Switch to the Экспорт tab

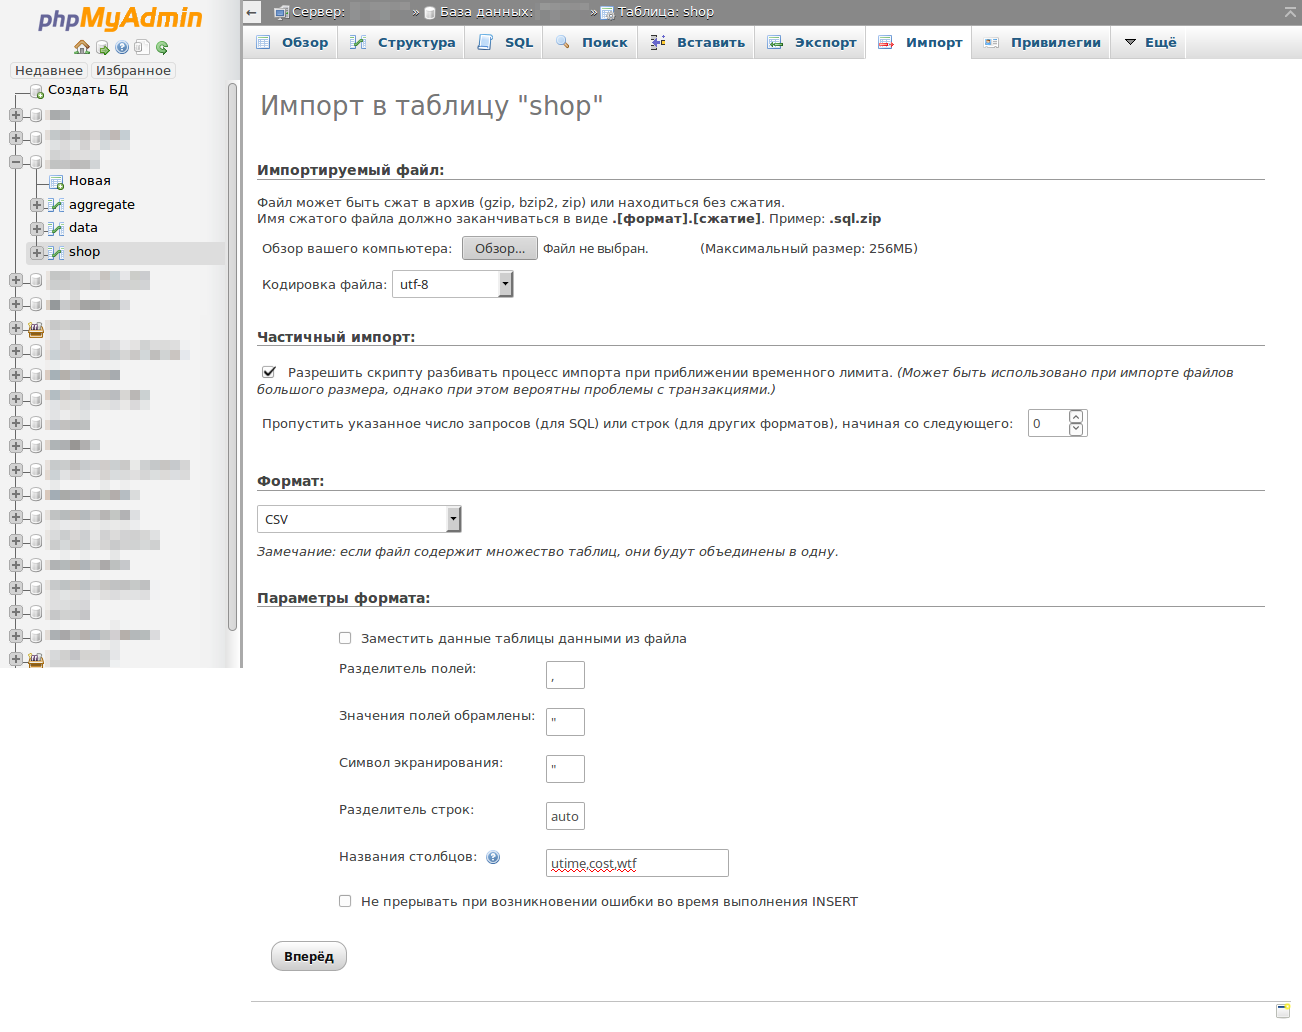pyautogui.click(x=811, y=42)
